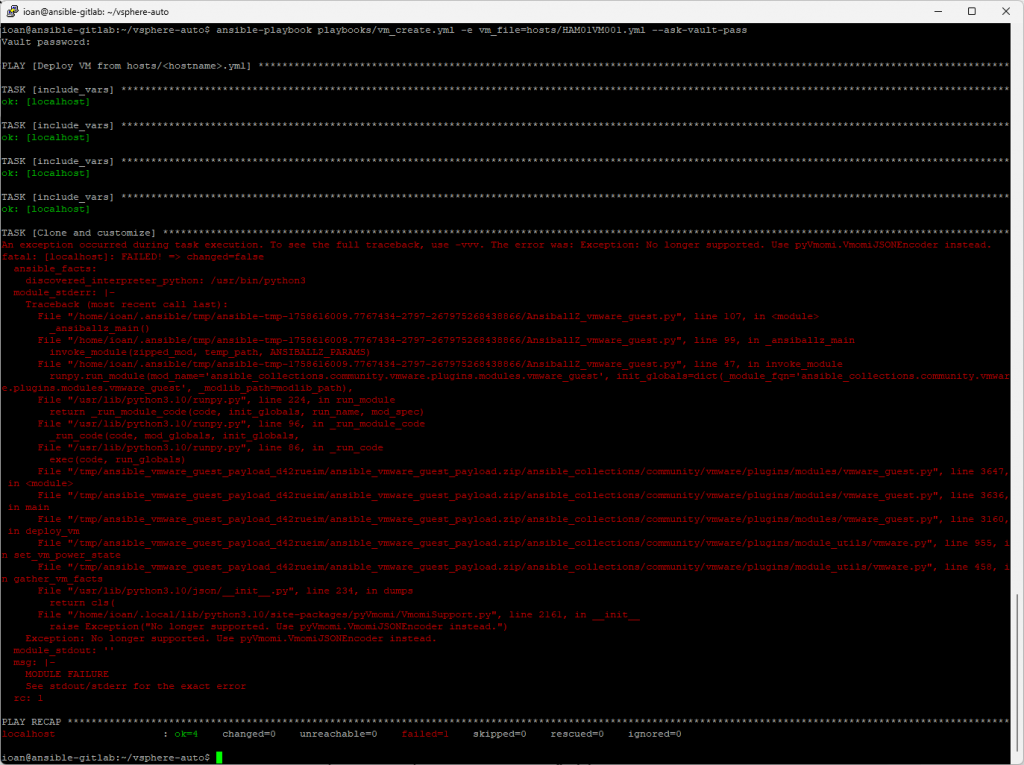This screenshot has width=1024, height=765.
Task: Click the TASK [Clone and customize] header
Action: [x=78, y=233]
